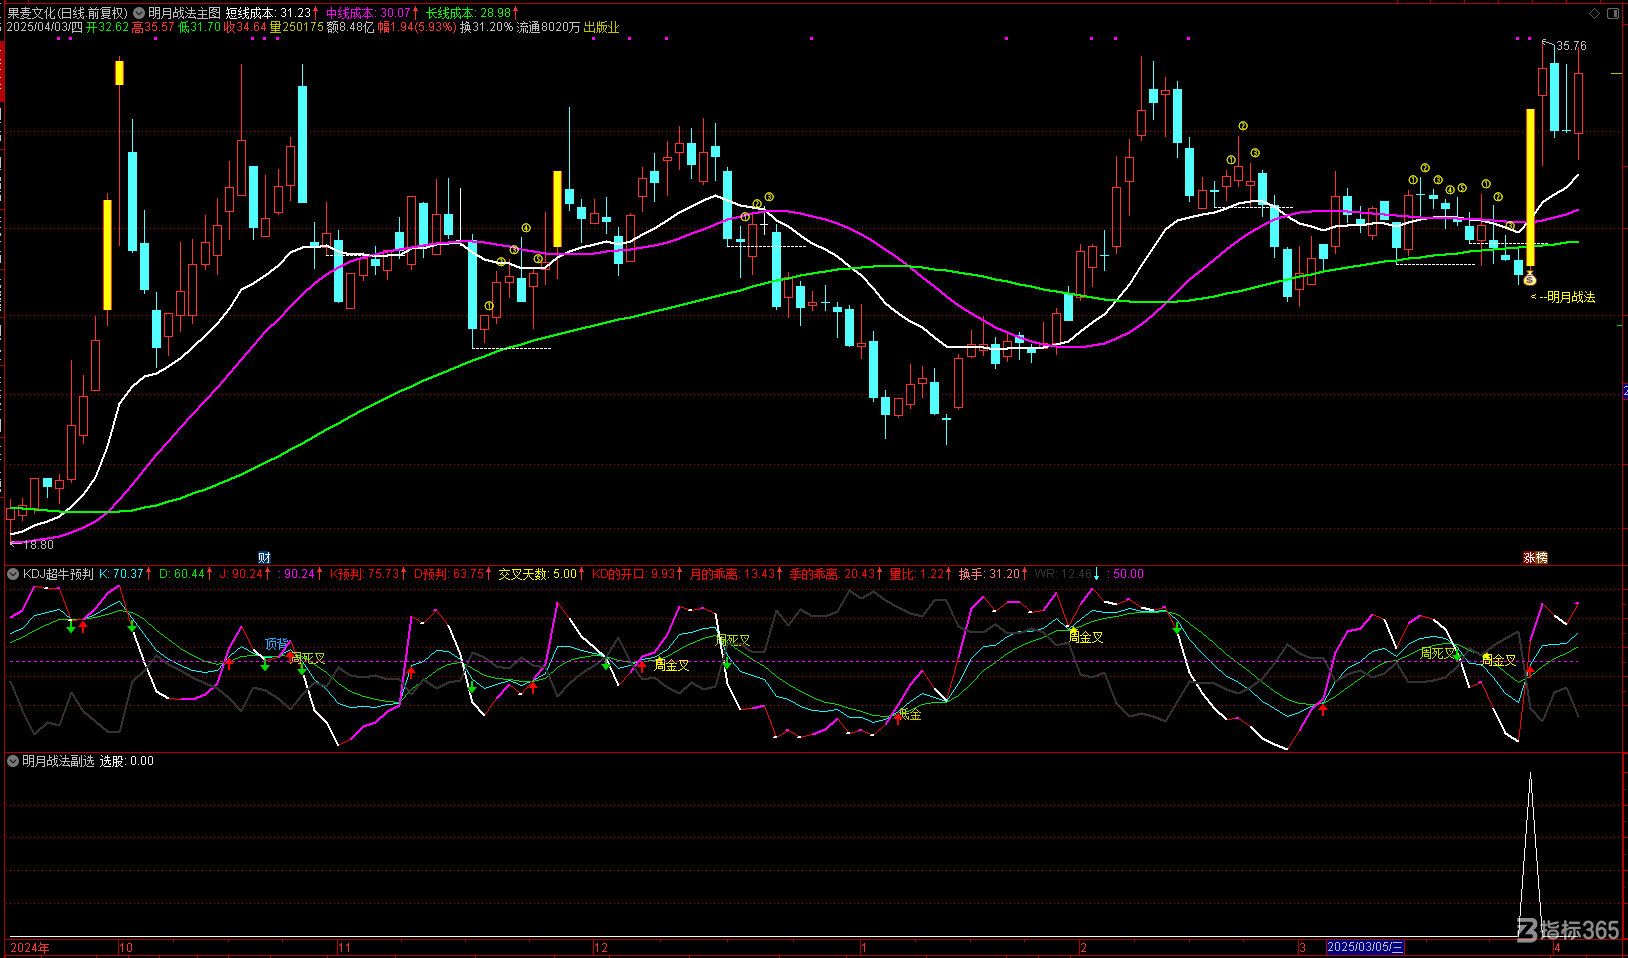Select month 11 on the timeline
The image size is (1628, 958).
click(344, 947)
